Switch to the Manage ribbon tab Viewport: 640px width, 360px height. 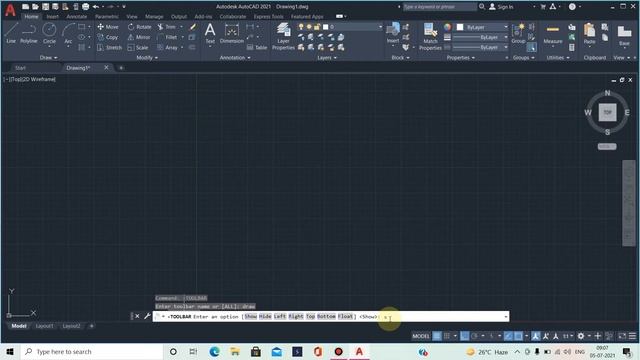coord(154,17)
